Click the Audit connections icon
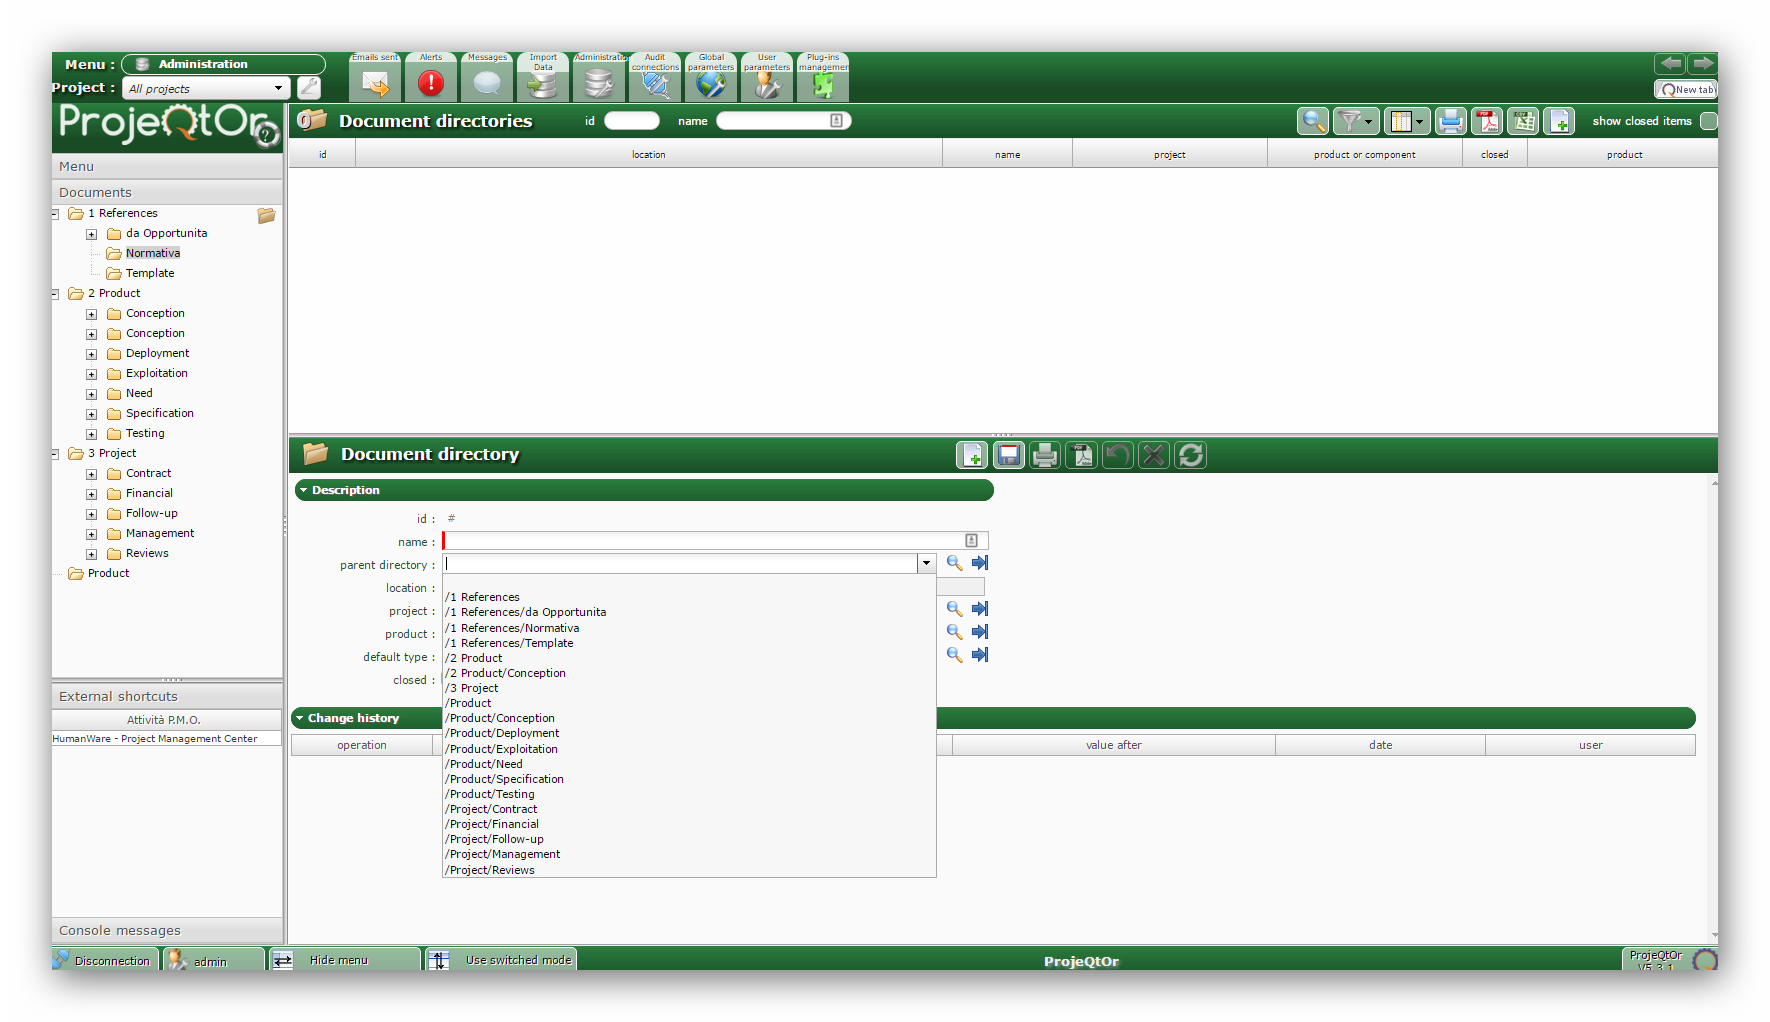 coord(655,85)
